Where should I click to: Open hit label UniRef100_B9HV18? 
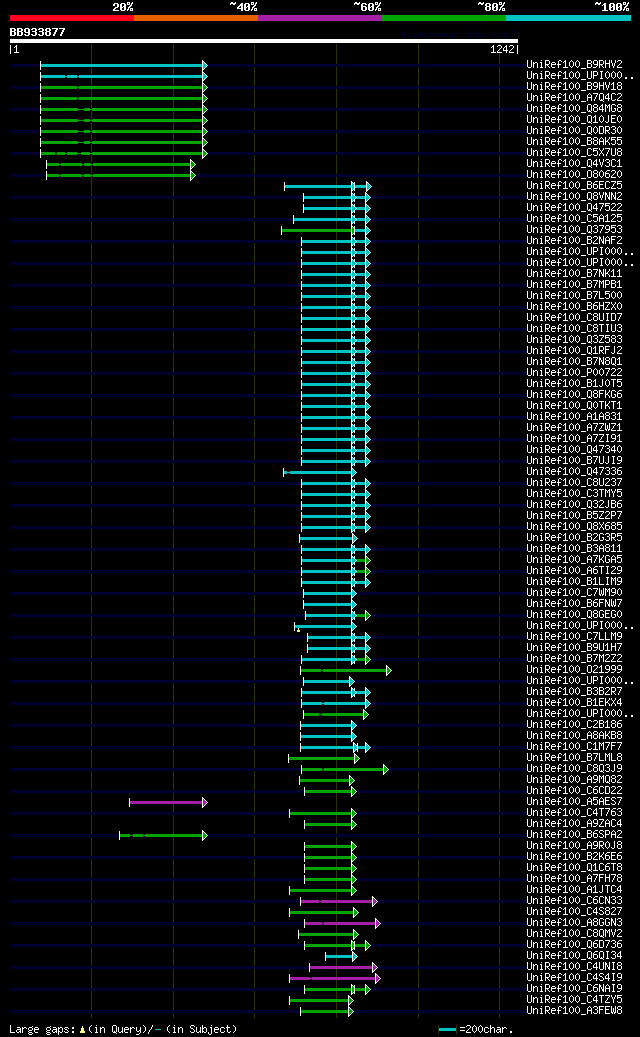tap(574, 86)
